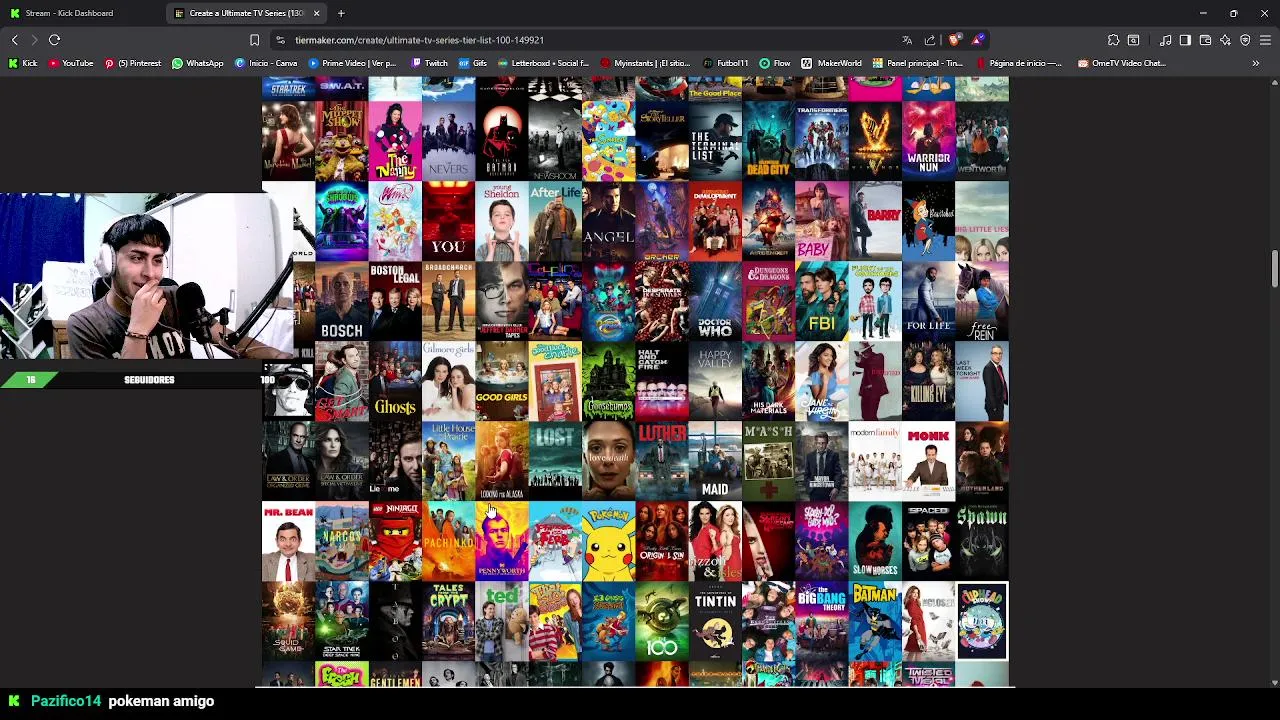1280x720 pixels.
Task: Open the page translate icon
Action: 907,40
